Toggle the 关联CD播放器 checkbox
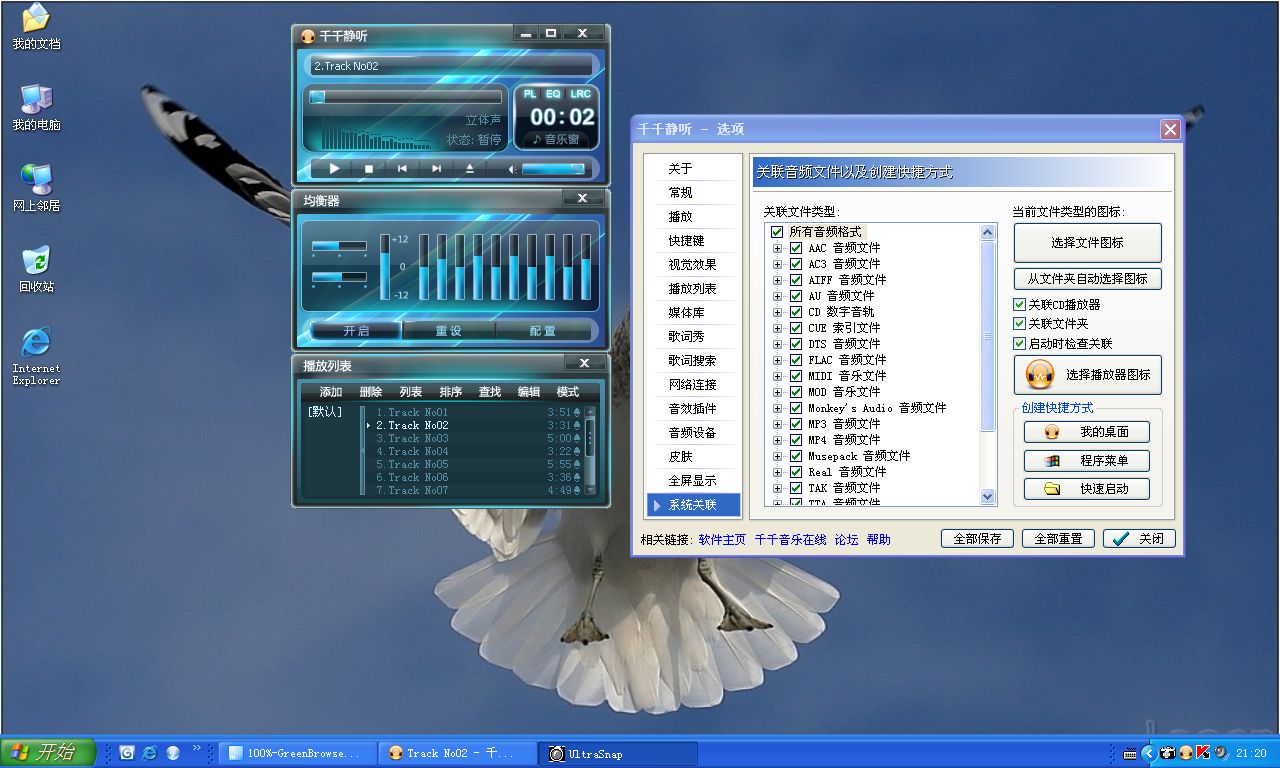 point(1019,305)
